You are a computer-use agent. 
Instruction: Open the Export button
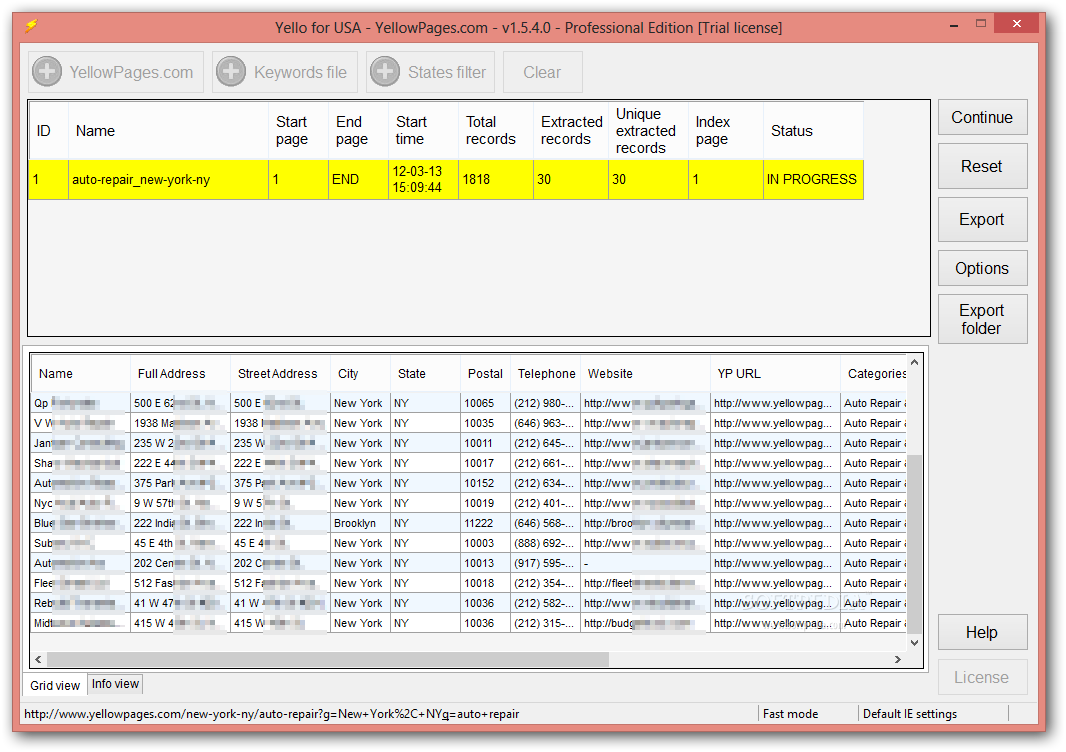(x=982, y=220)
